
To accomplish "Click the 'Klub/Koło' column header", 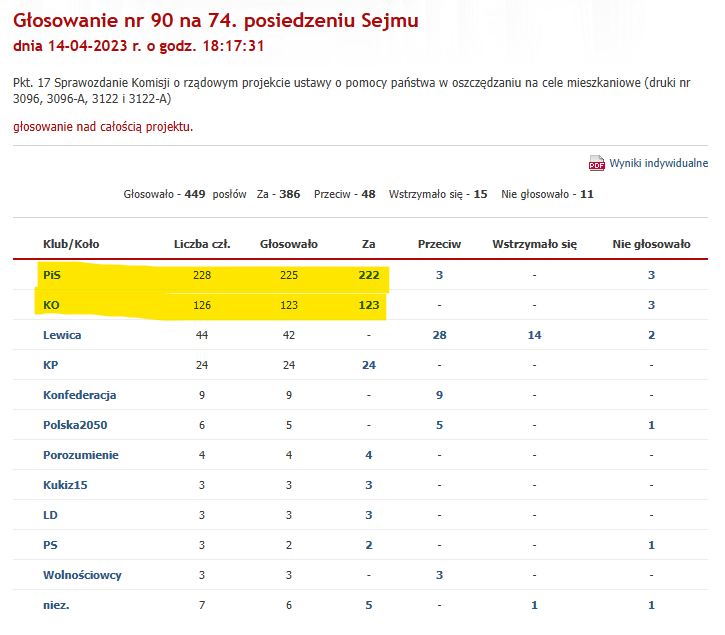I will pos(71,243).
